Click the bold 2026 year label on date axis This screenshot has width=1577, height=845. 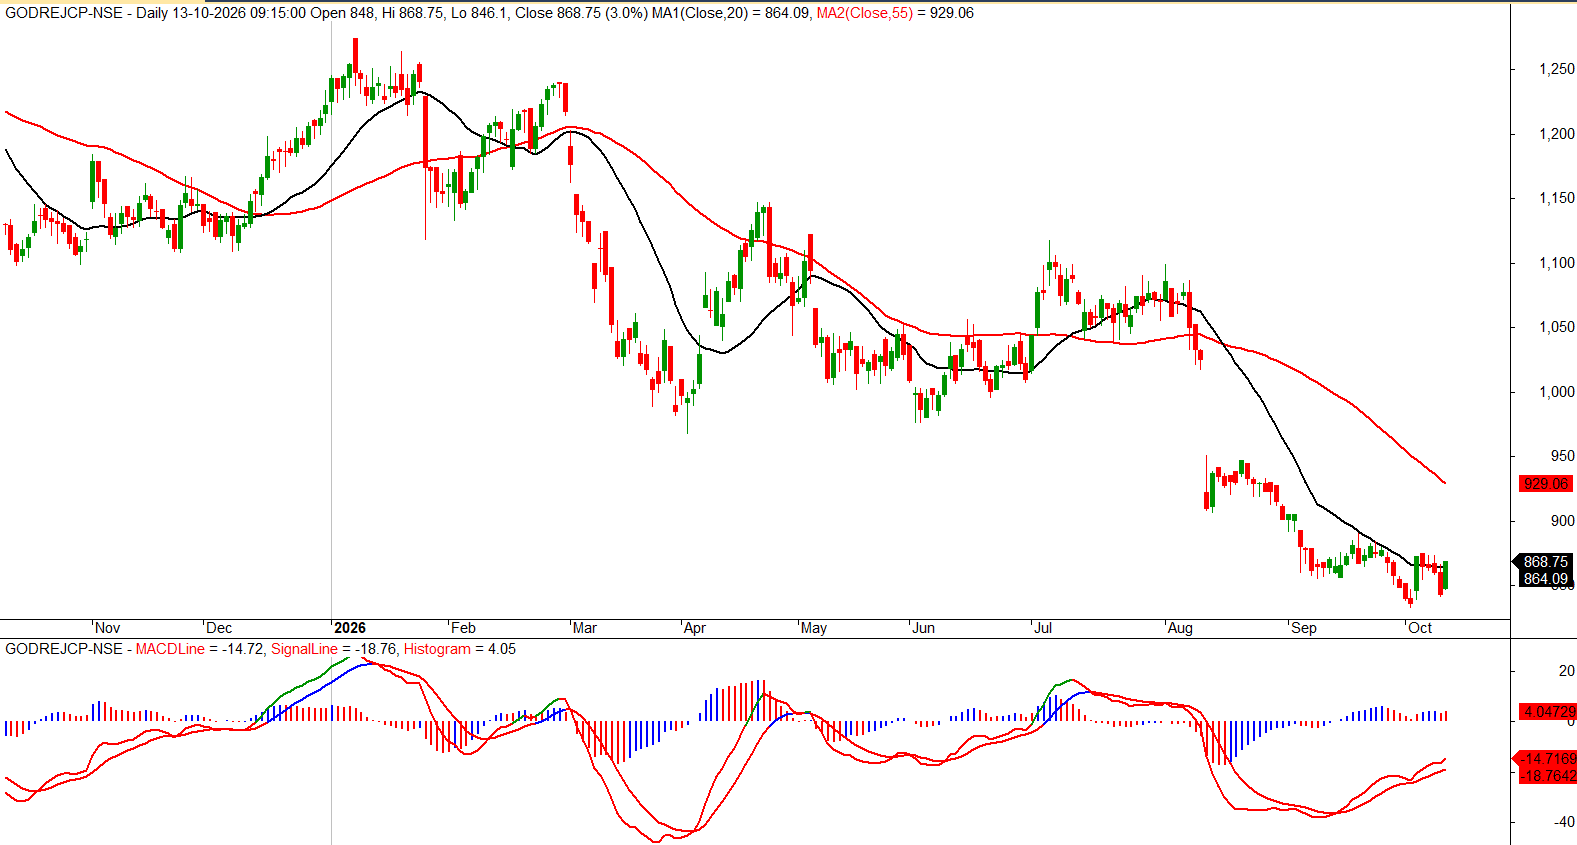(350, 628)
